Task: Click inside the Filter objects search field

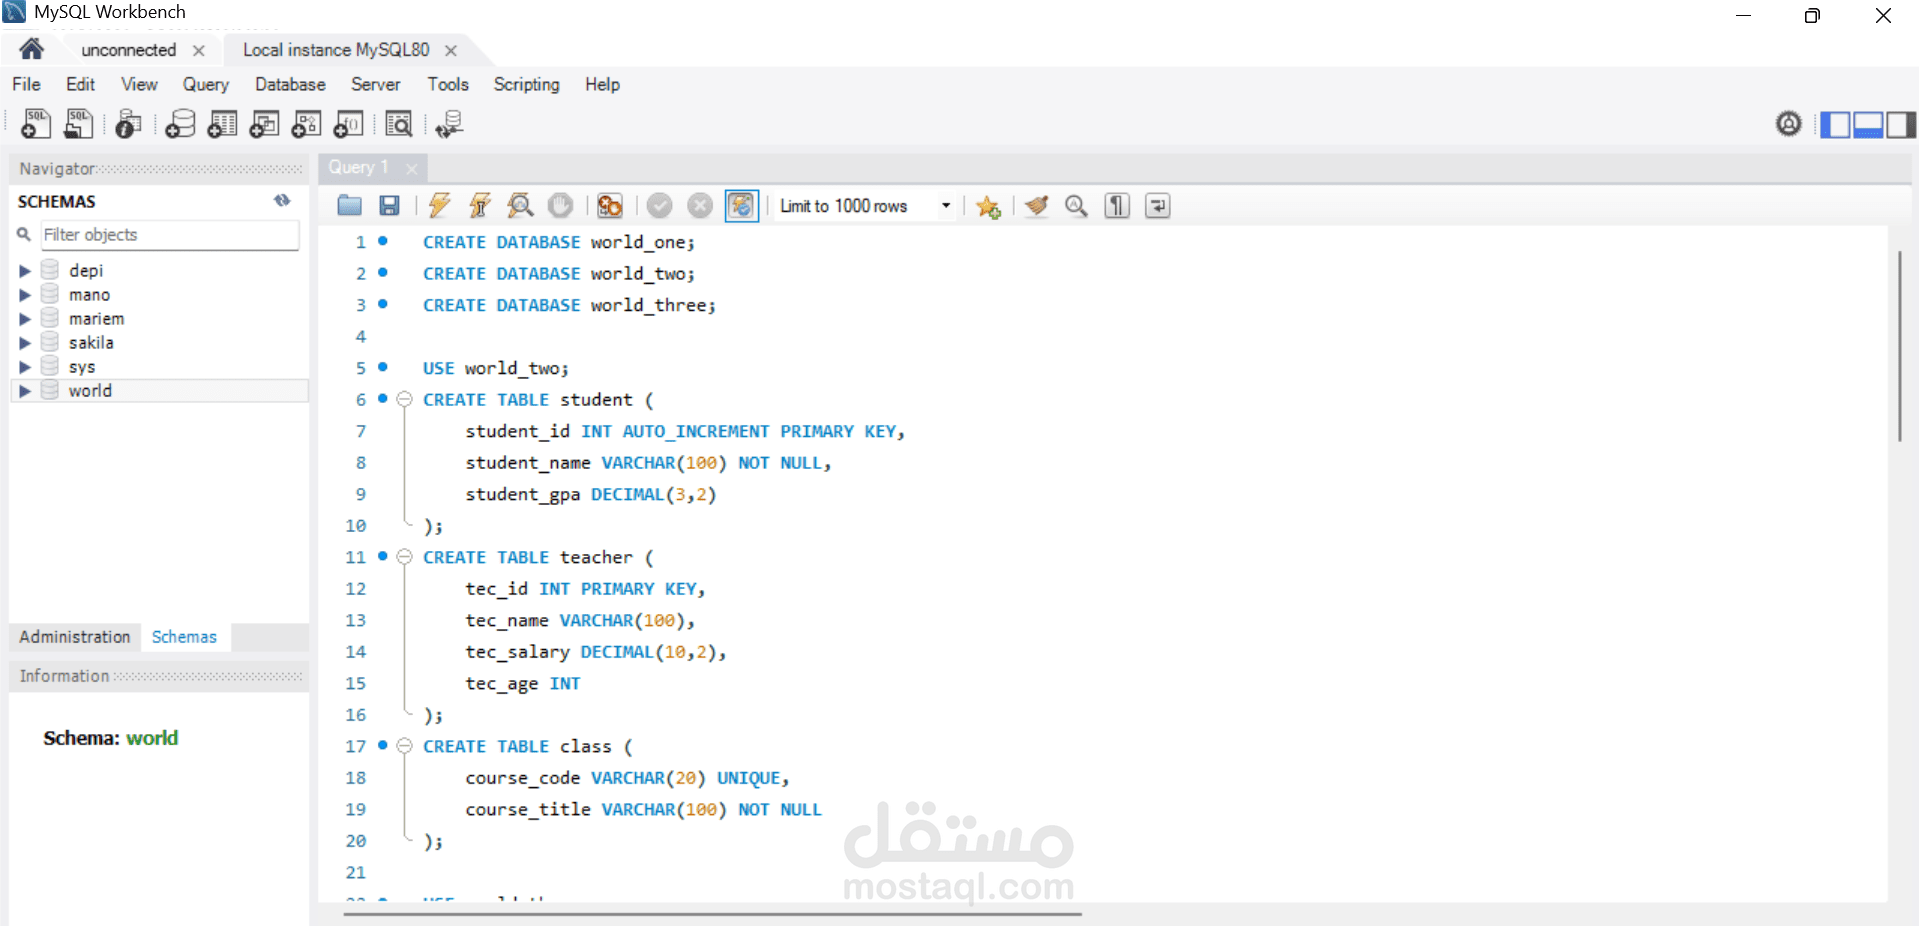Action: 168,235
